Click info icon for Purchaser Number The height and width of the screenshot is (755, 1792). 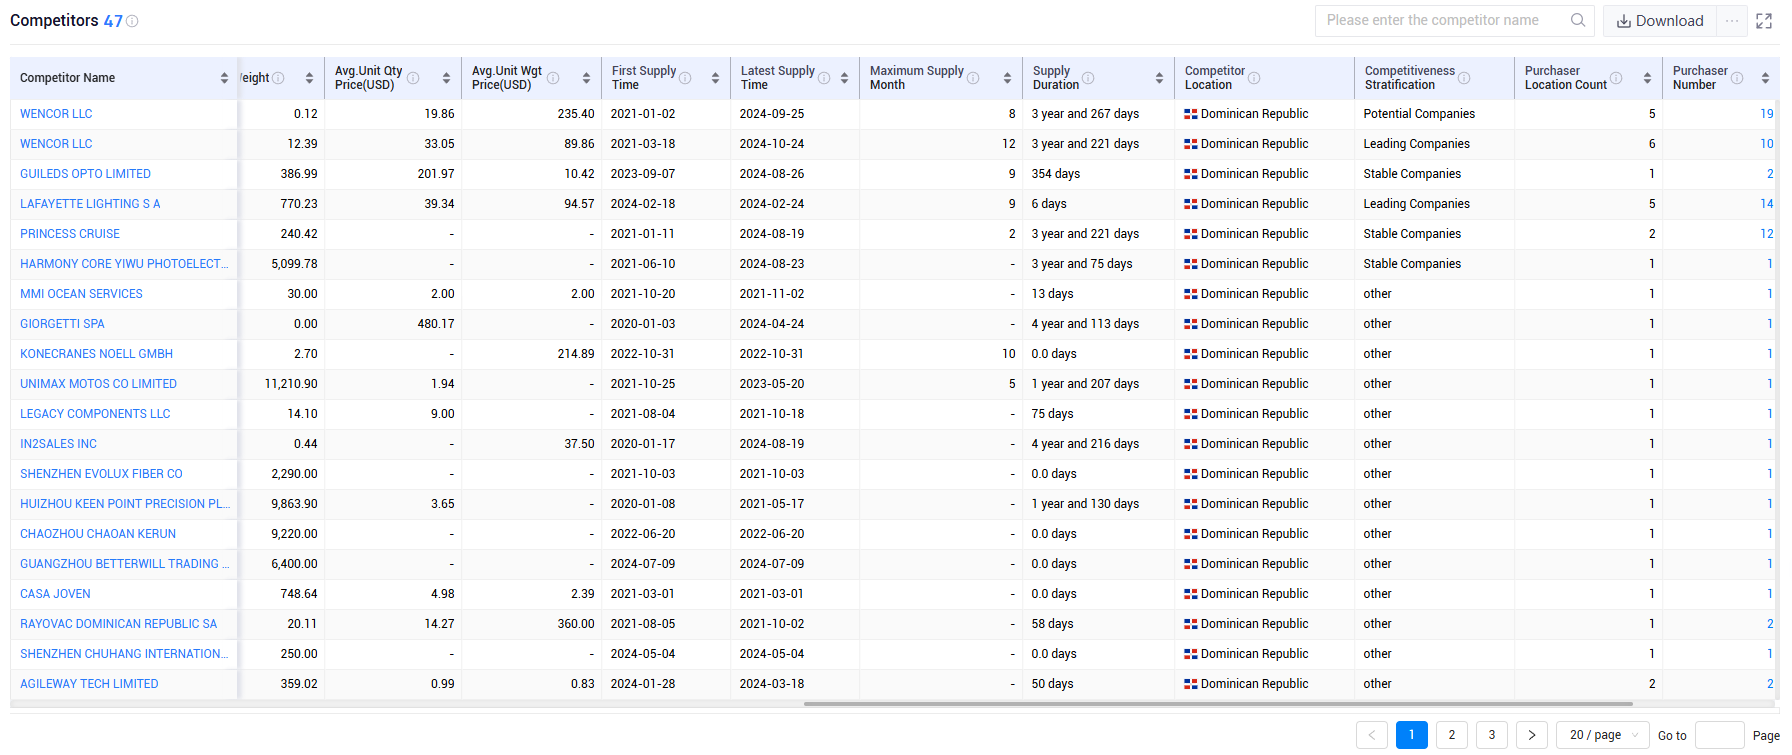coord(1737,78)
